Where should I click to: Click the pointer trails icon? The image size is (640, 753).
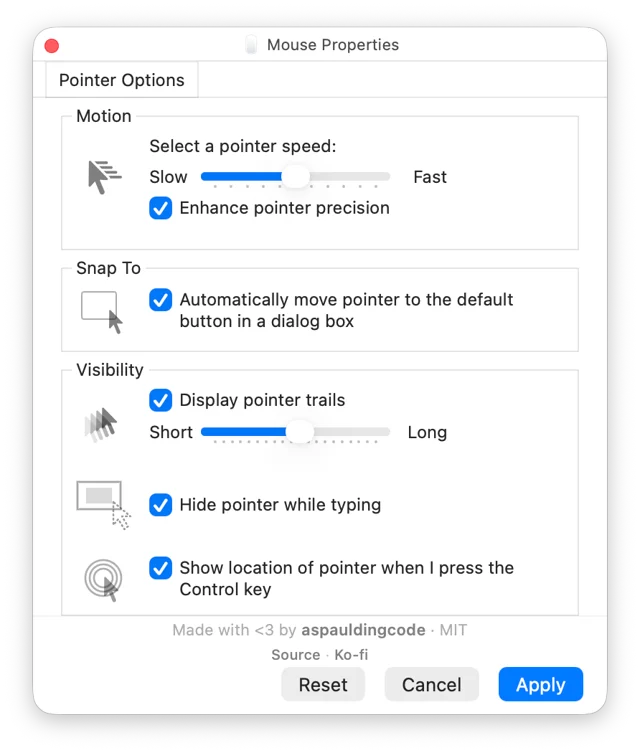101,425
